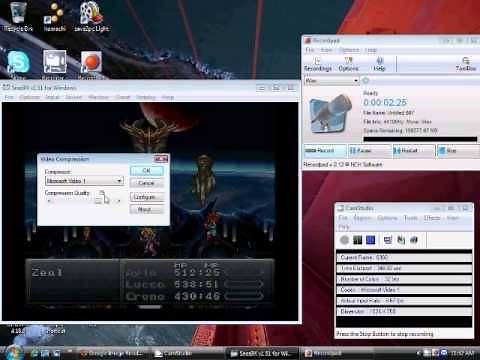Open the Tools menu in CamStudio
Viewport: 480px width, 360px height.
pyautogui.click(x=410, y=218)
